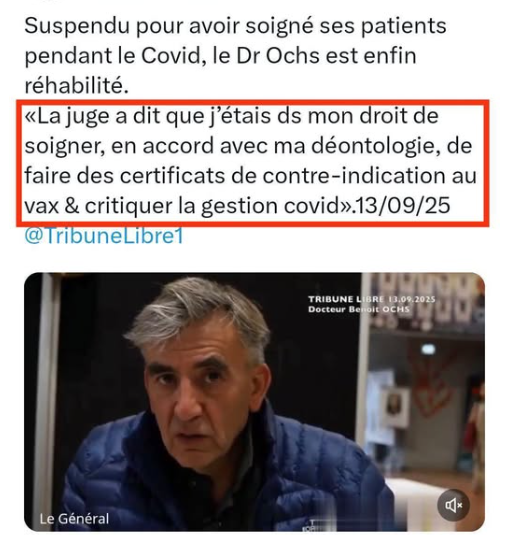The image size is (512, 535).
Task: Click the date 13/09/25 in the post
Action: click(x=403, y=206)
